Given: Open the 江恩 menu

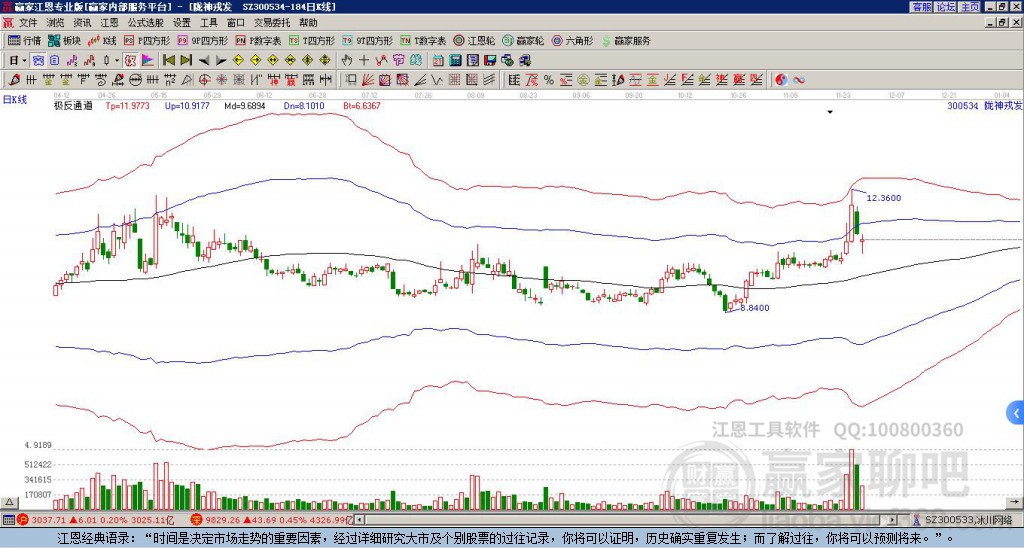Looking at the screenshot, I should pyautogui.click(x=109, y=23).
